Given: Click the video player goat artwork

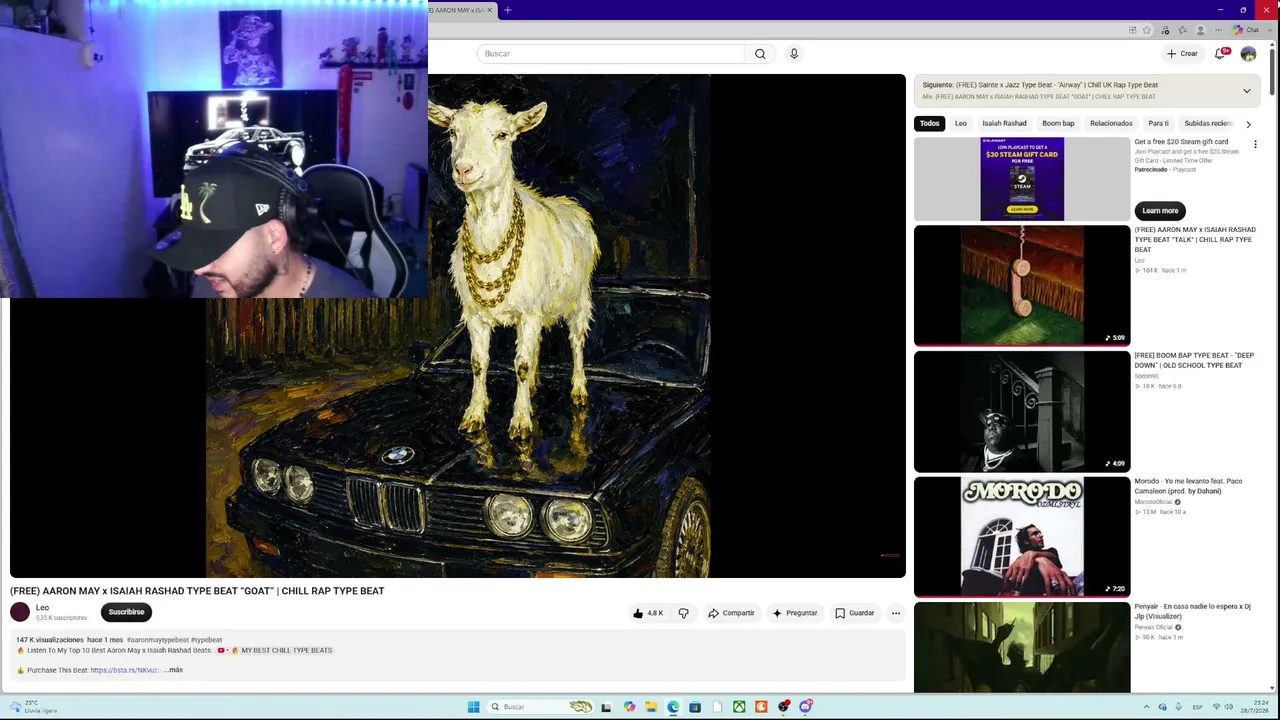Looking at the screenshot, I should [x=458, y=326].
